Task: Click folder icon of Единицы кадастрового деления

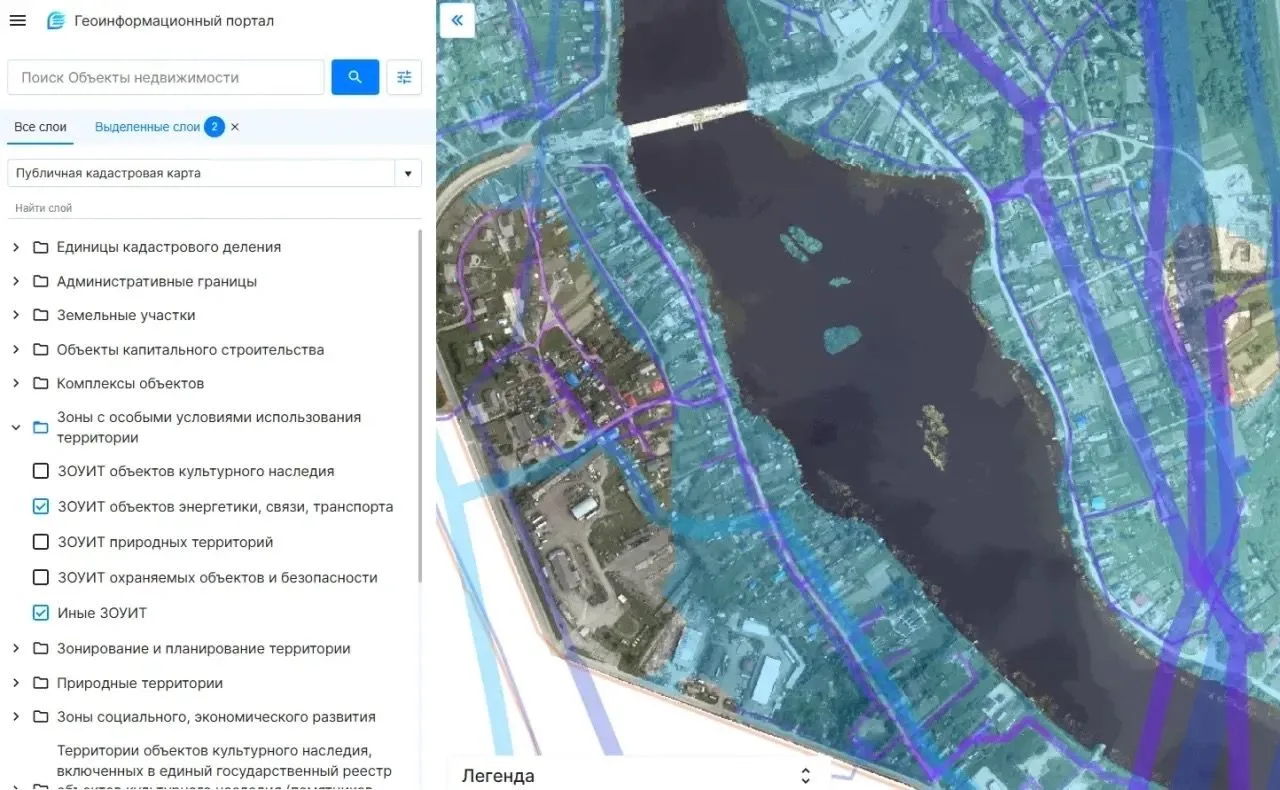Action: click(x=41, y=247)
